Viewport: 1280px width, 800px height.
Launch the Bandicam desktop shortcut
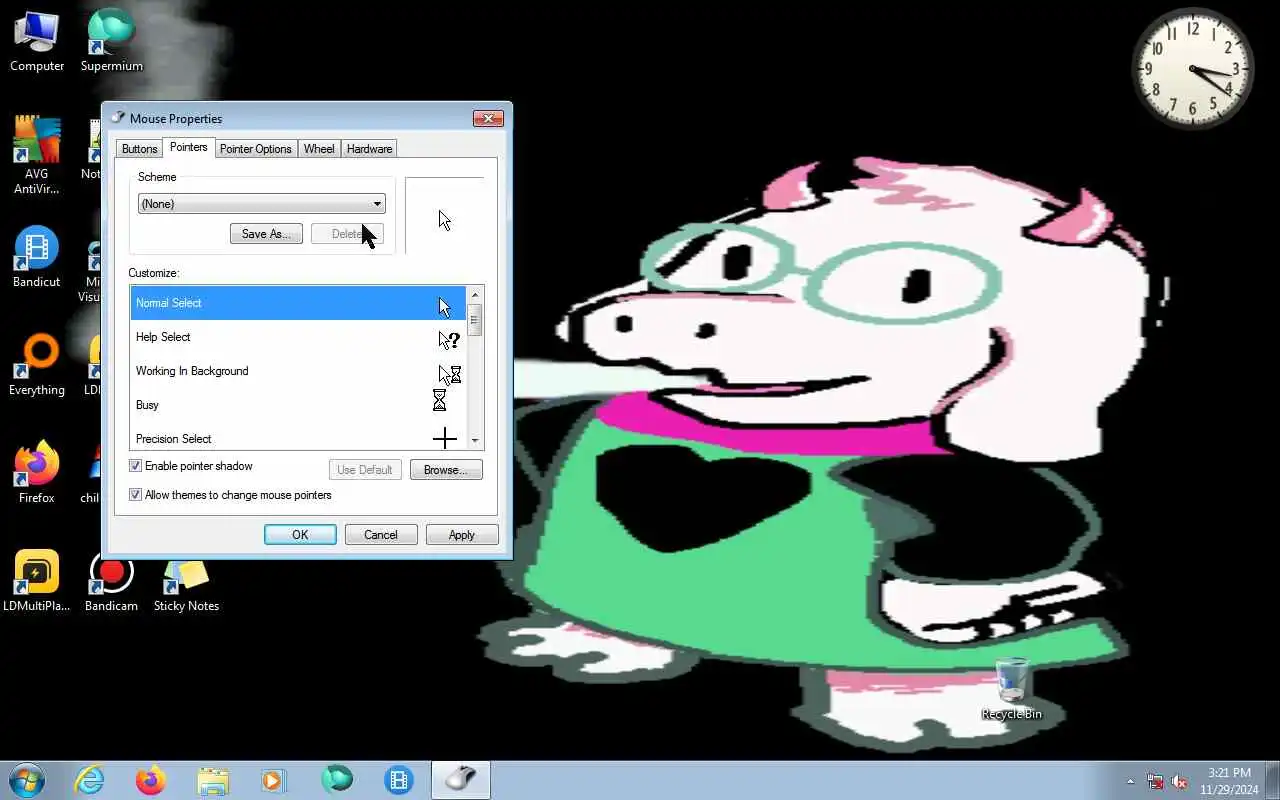(111, 580)
